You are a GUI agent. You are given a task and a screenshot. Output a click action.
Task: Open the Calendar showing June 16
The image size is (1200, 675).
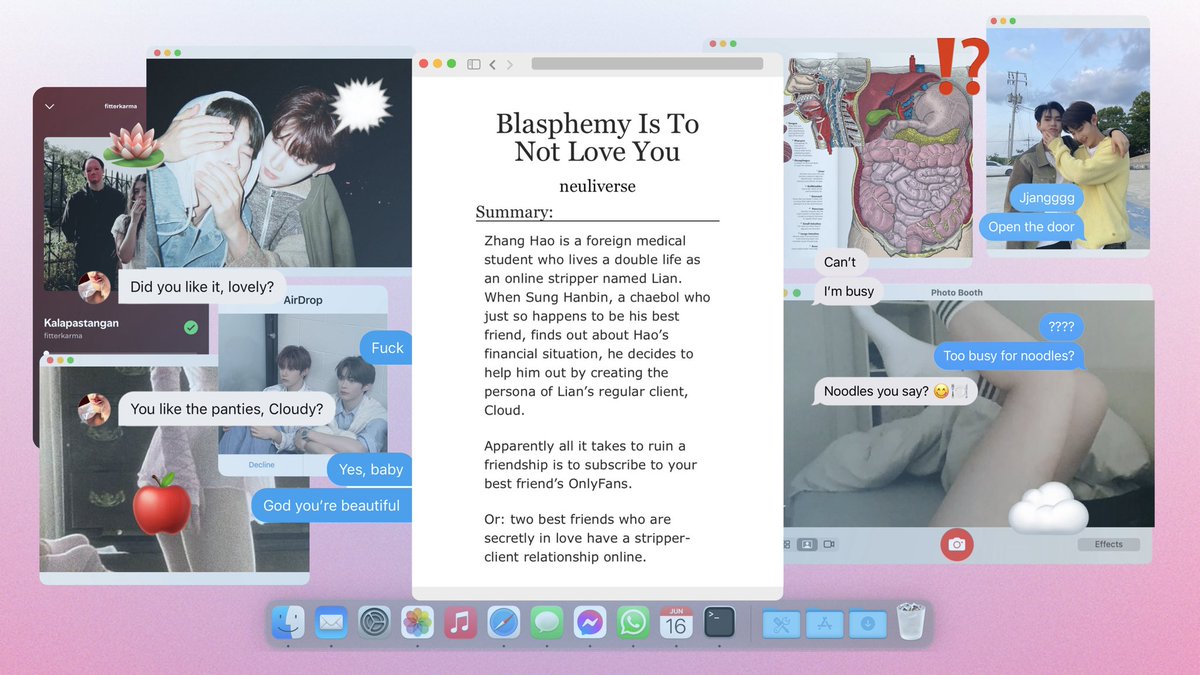675,623
